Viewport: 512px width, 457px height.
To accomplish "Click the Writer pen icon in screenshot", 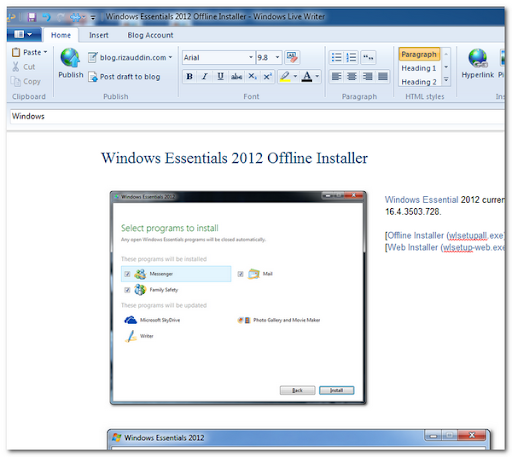I will pyautogui.click(x=131, y=336).
